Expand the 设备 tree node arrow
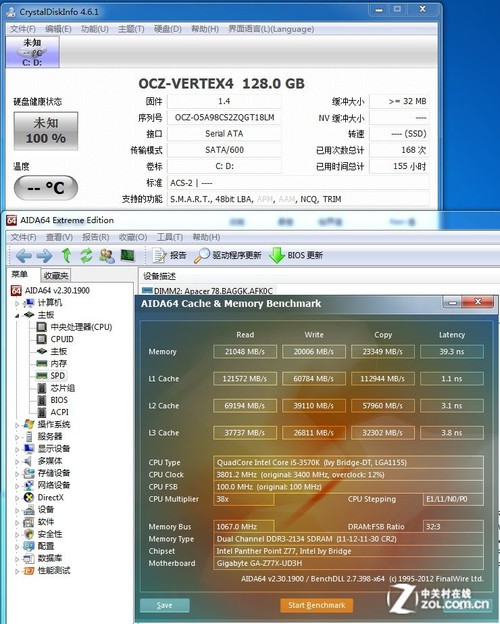This screenshot has width=500, height=624. (x=17, y=510)
